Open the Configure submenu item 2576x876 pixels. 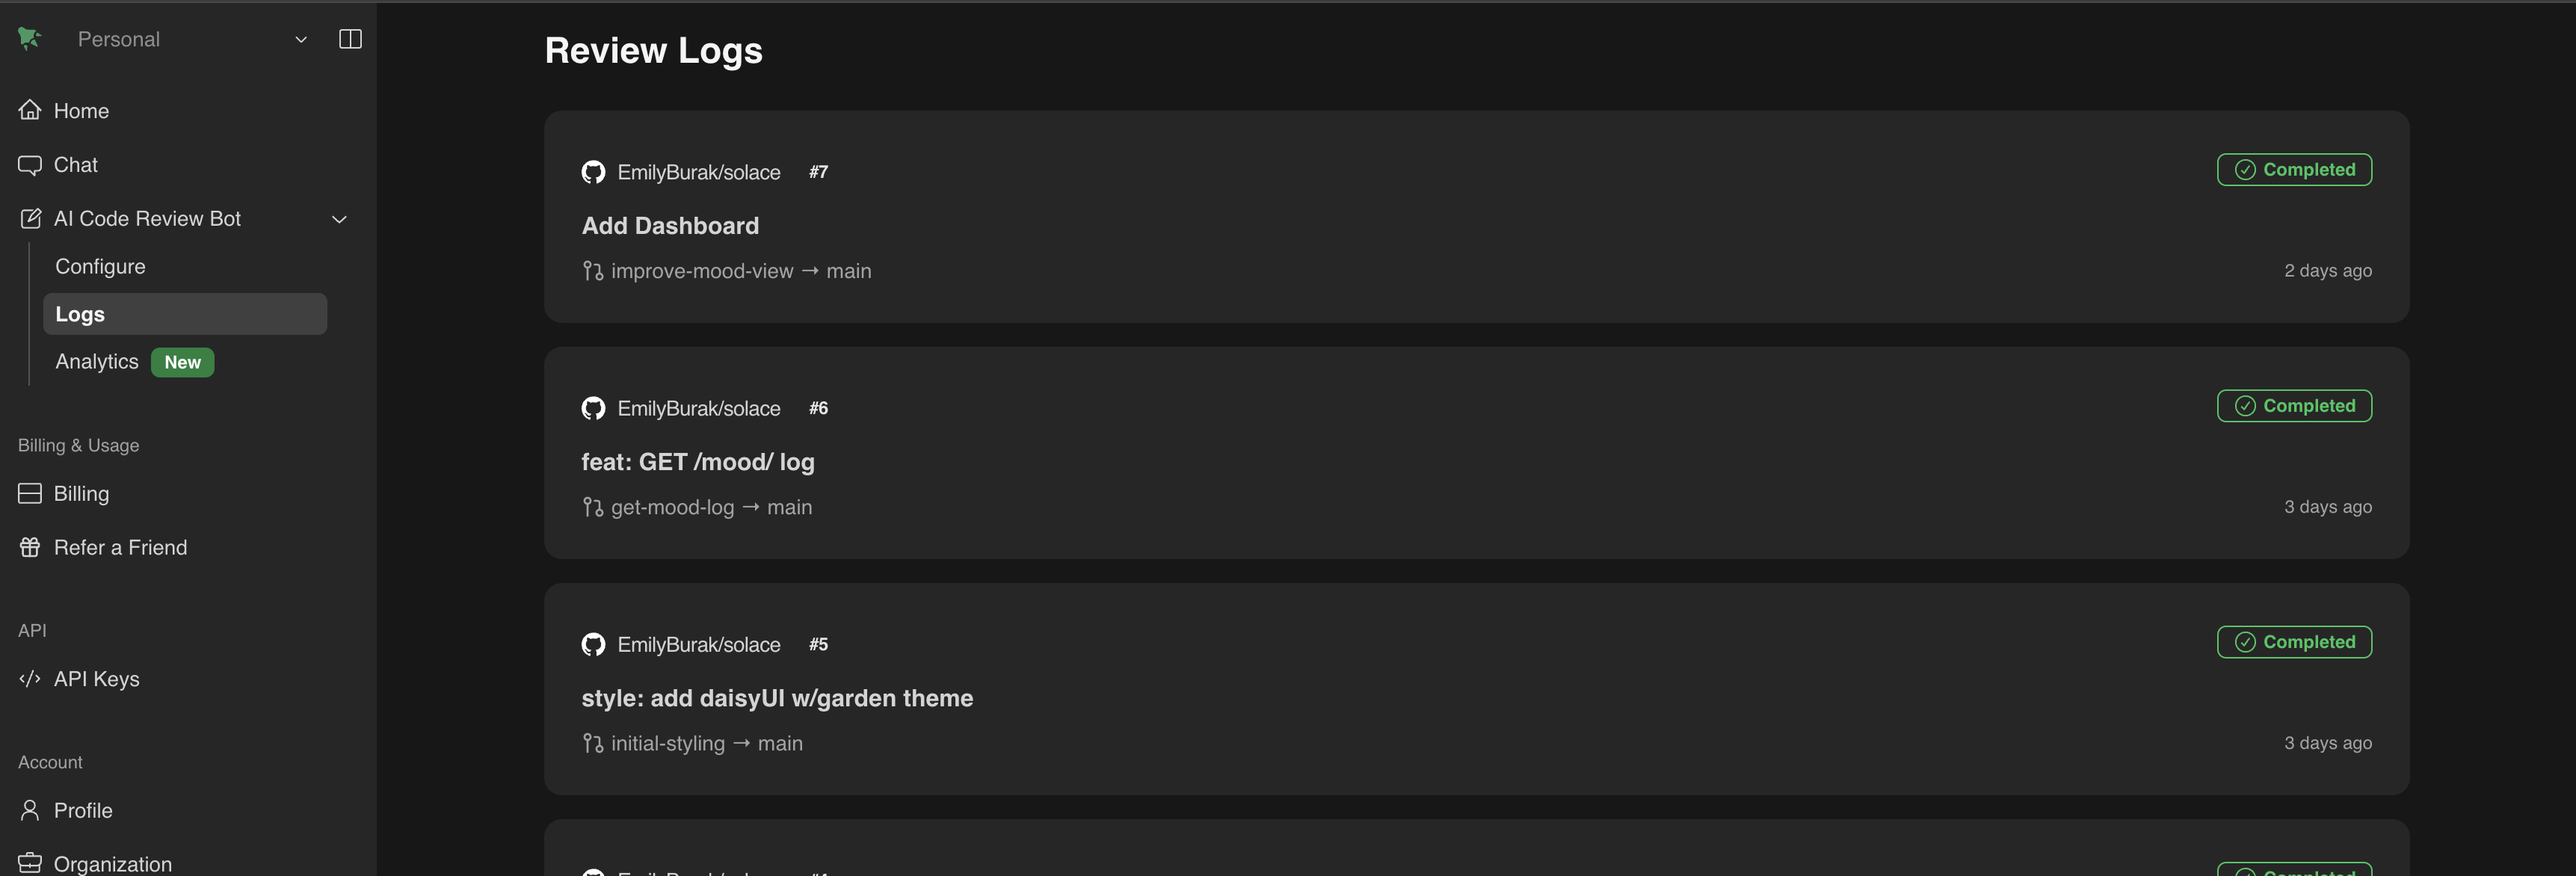100,266
